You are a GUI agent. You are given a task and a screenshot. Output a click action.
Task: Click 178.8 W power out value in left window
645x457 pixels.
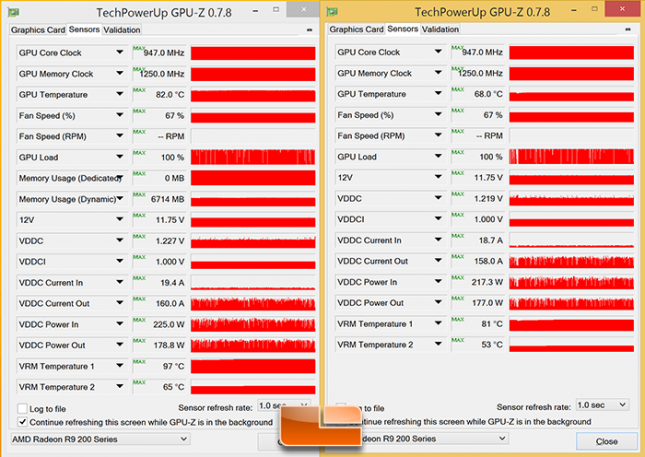point(168,346)
